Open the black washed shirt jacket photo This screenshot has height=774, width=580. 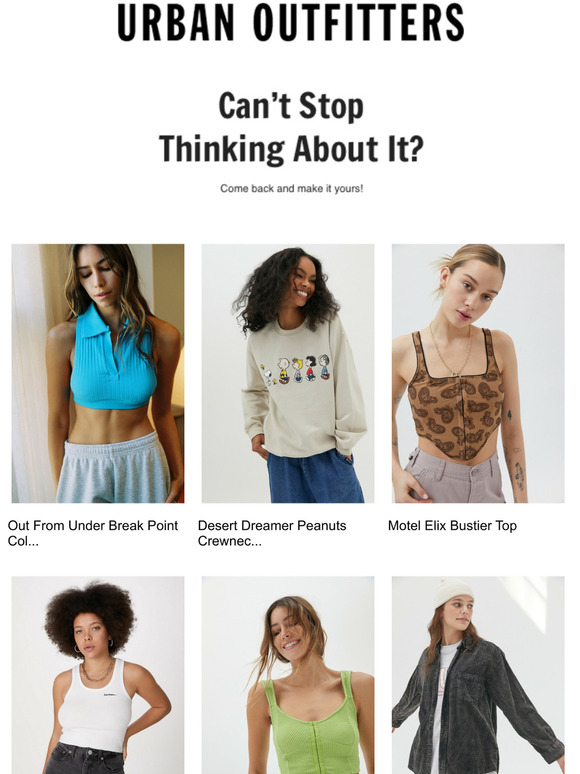(x=478, y=675)
